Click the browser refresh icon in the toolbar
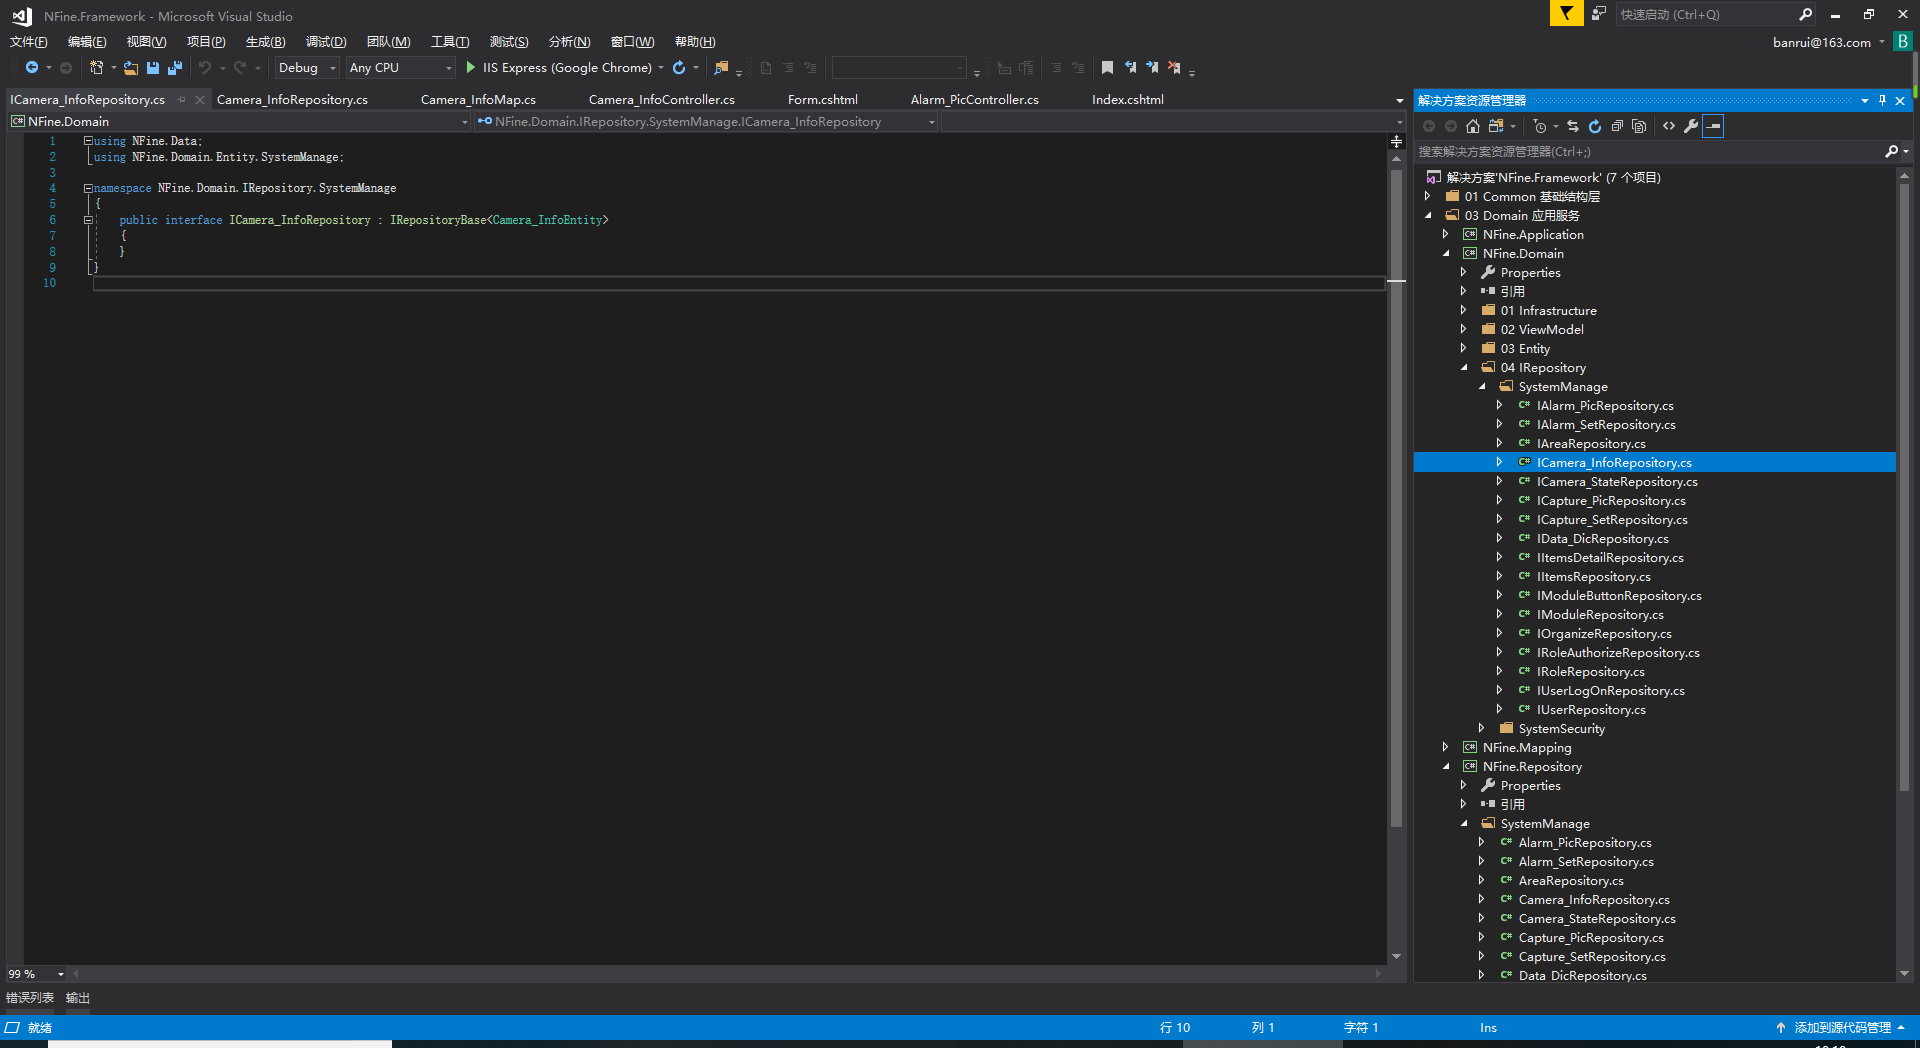The height and width of the screenshot is (1048, 1920). [679, 67]
